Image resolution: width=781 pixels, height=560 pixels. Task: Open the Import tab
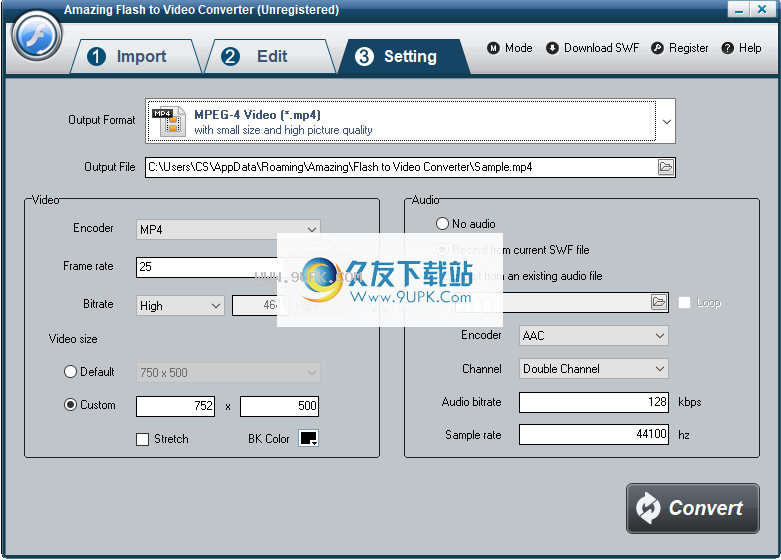[x=135, y=56]
